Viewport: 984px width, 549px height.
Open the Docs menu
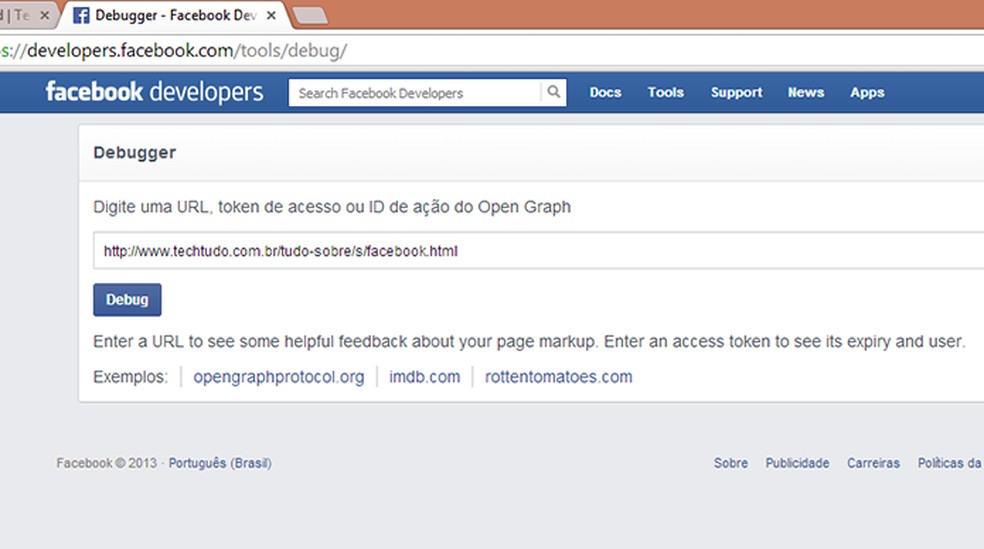pyautogui.click(x=605, y=93)
